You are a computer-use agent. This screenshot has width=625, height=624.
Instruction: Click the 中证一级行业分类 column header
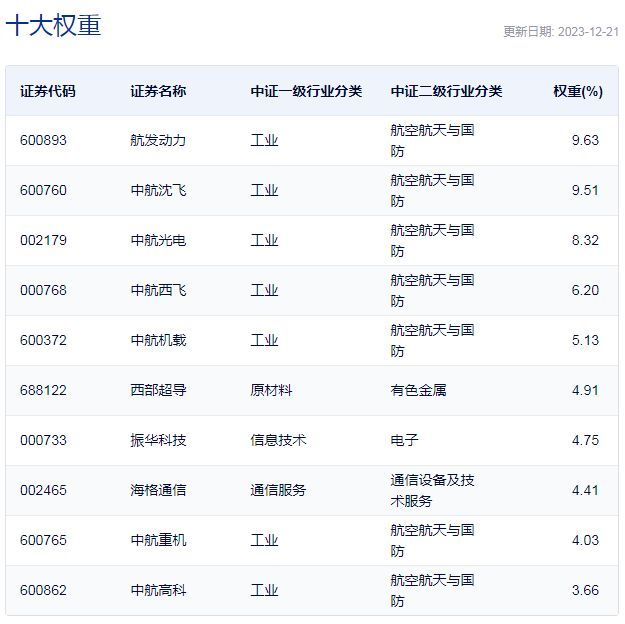[x=306, y=91]
